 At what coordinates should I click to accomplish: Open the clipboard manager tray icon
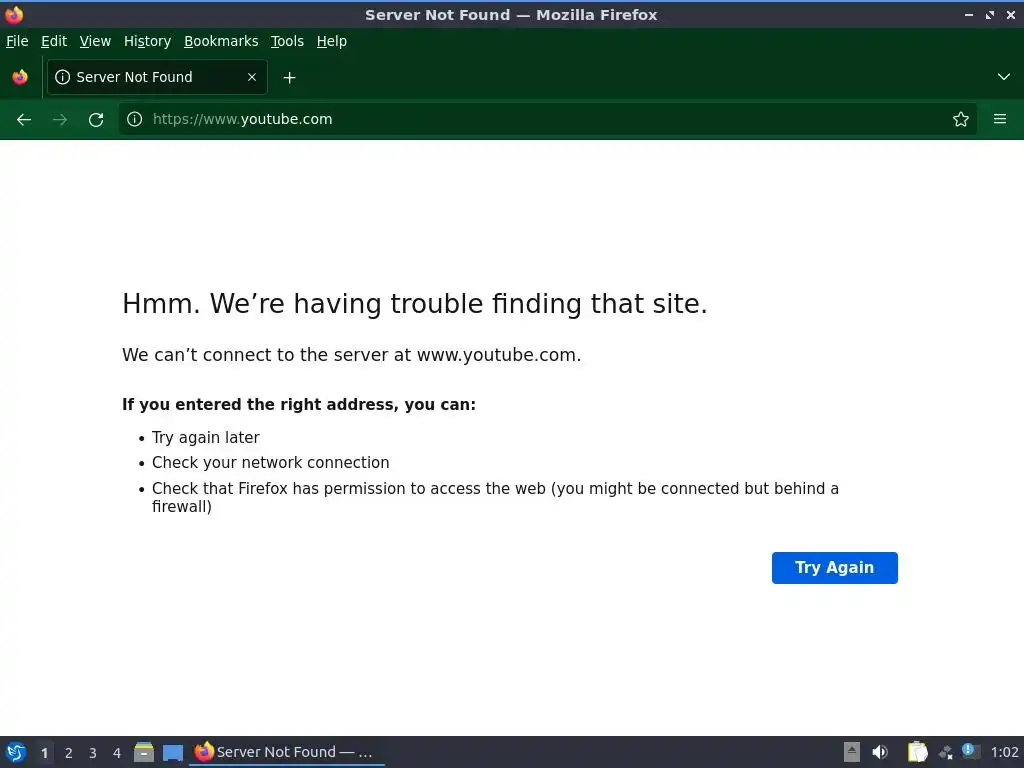click(918, 752)
